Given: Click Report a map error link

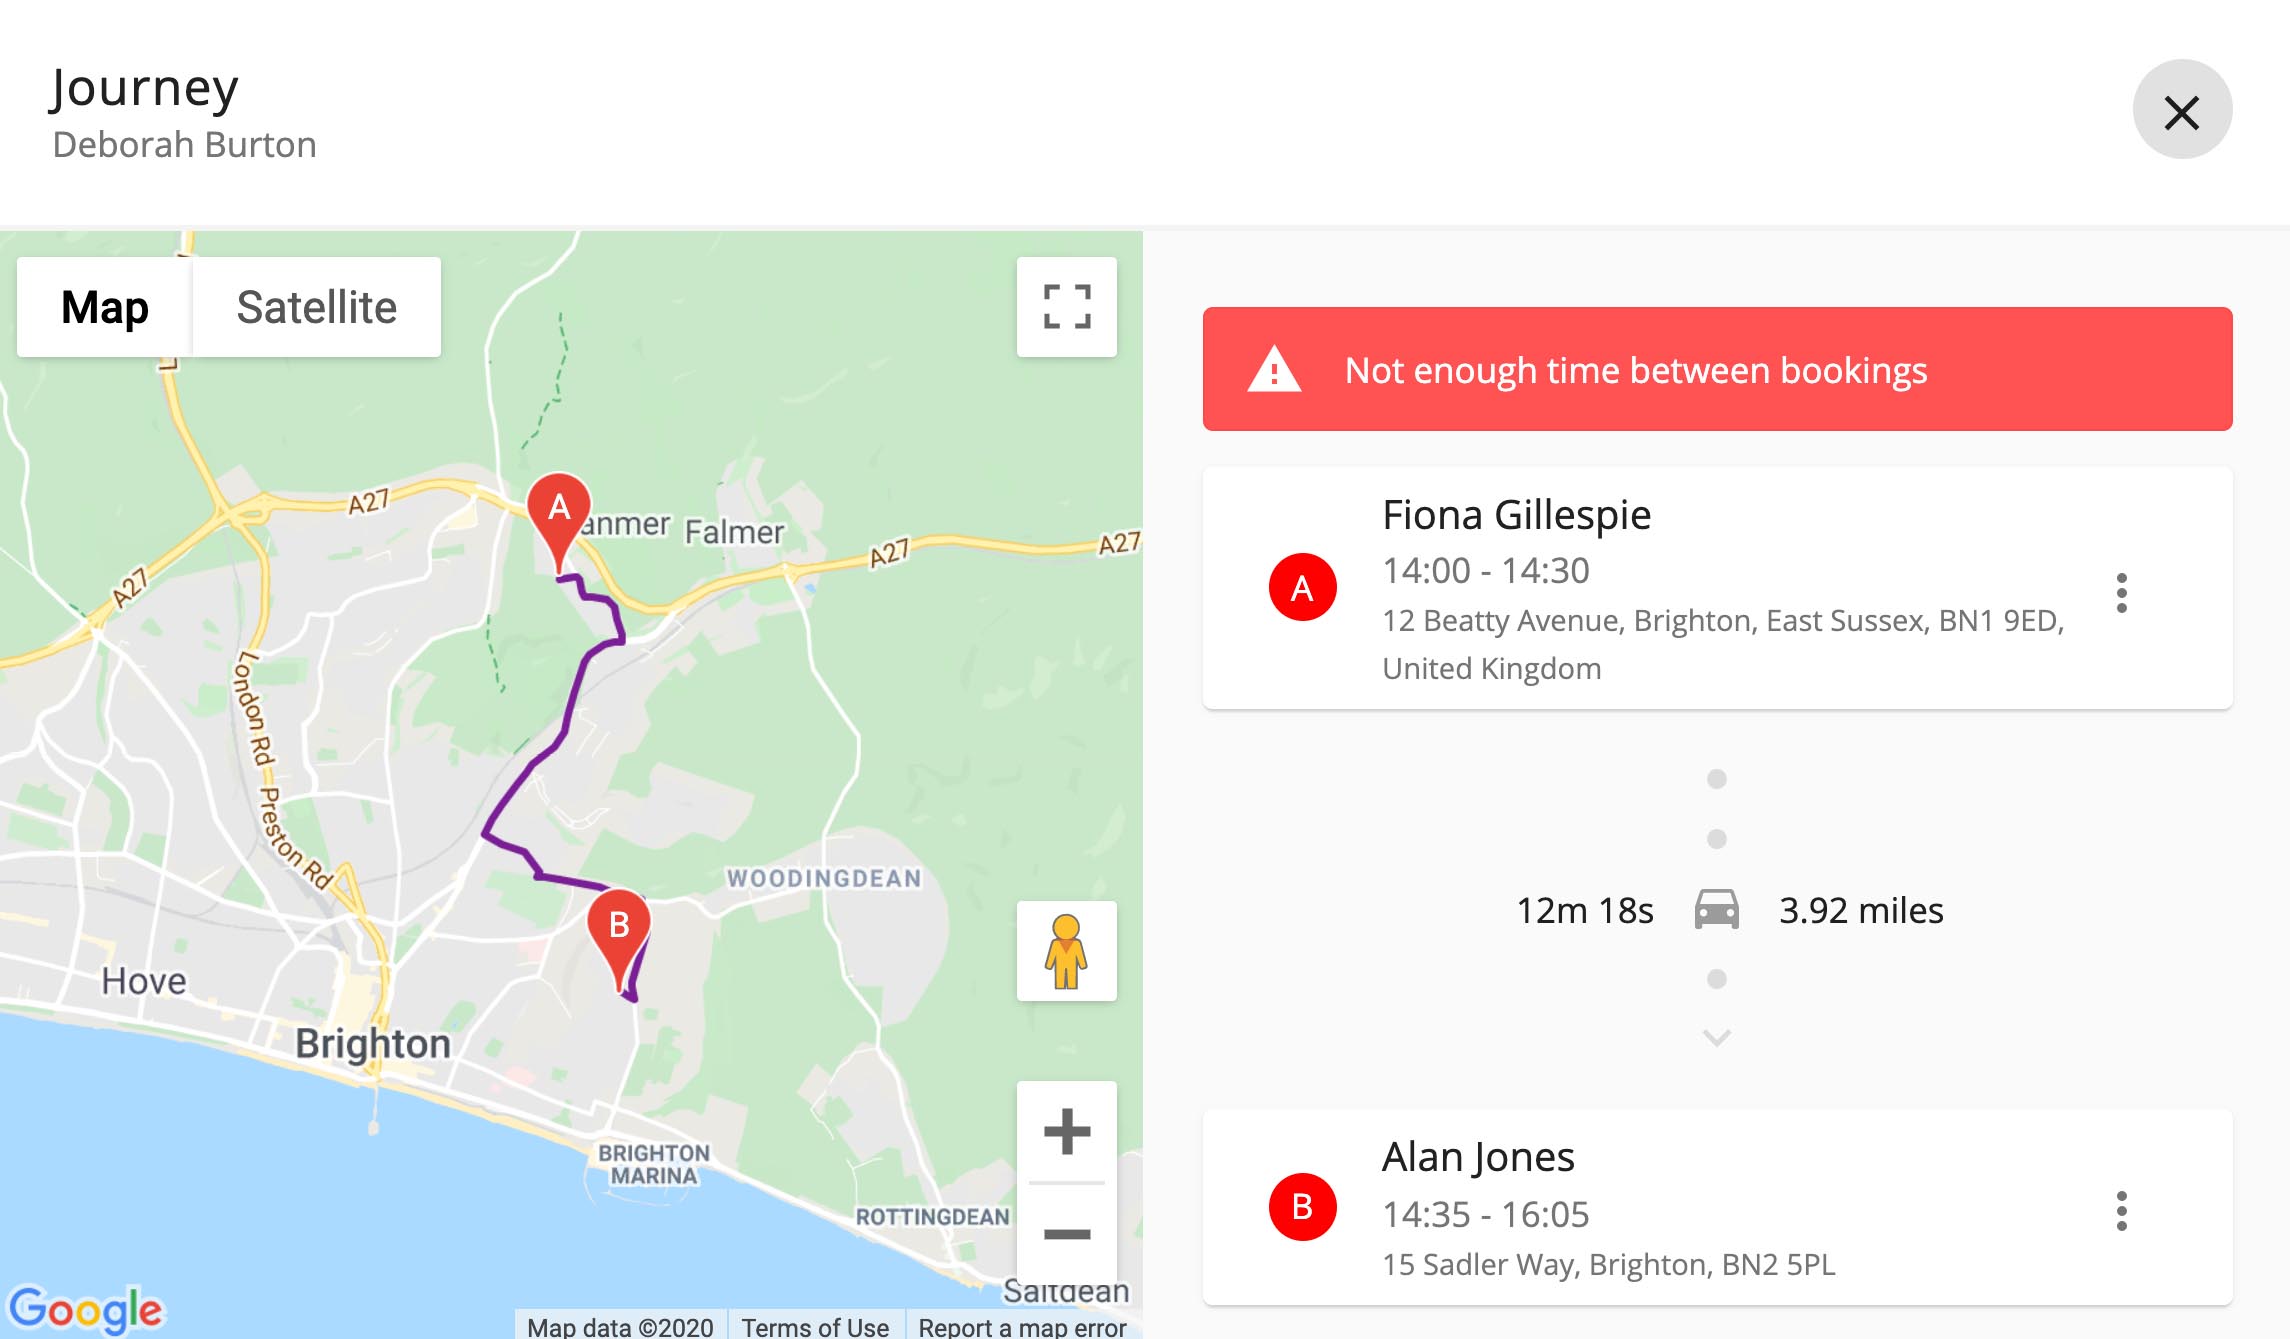Looking at the screenshot, I should 1022,1326.
